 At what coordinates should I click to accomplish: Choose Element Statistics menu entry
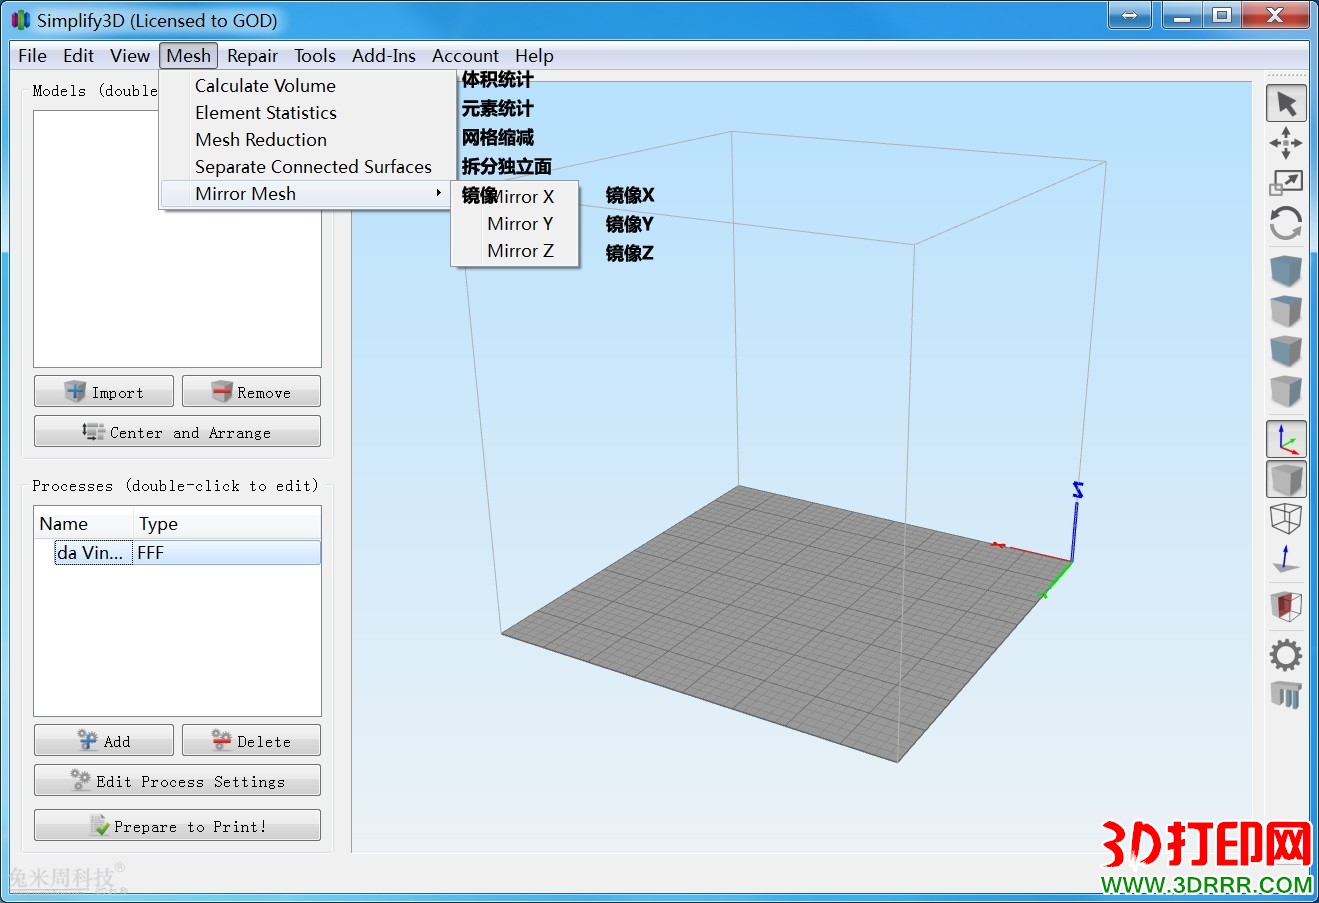[308, 113]
